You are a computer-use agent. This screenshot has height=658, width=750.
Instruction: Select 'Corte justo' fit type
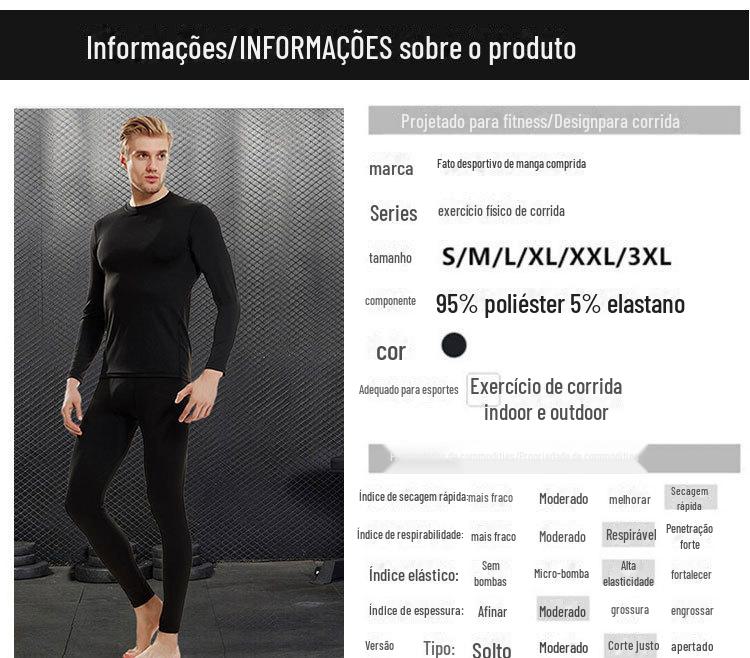(x=632, y=646)
